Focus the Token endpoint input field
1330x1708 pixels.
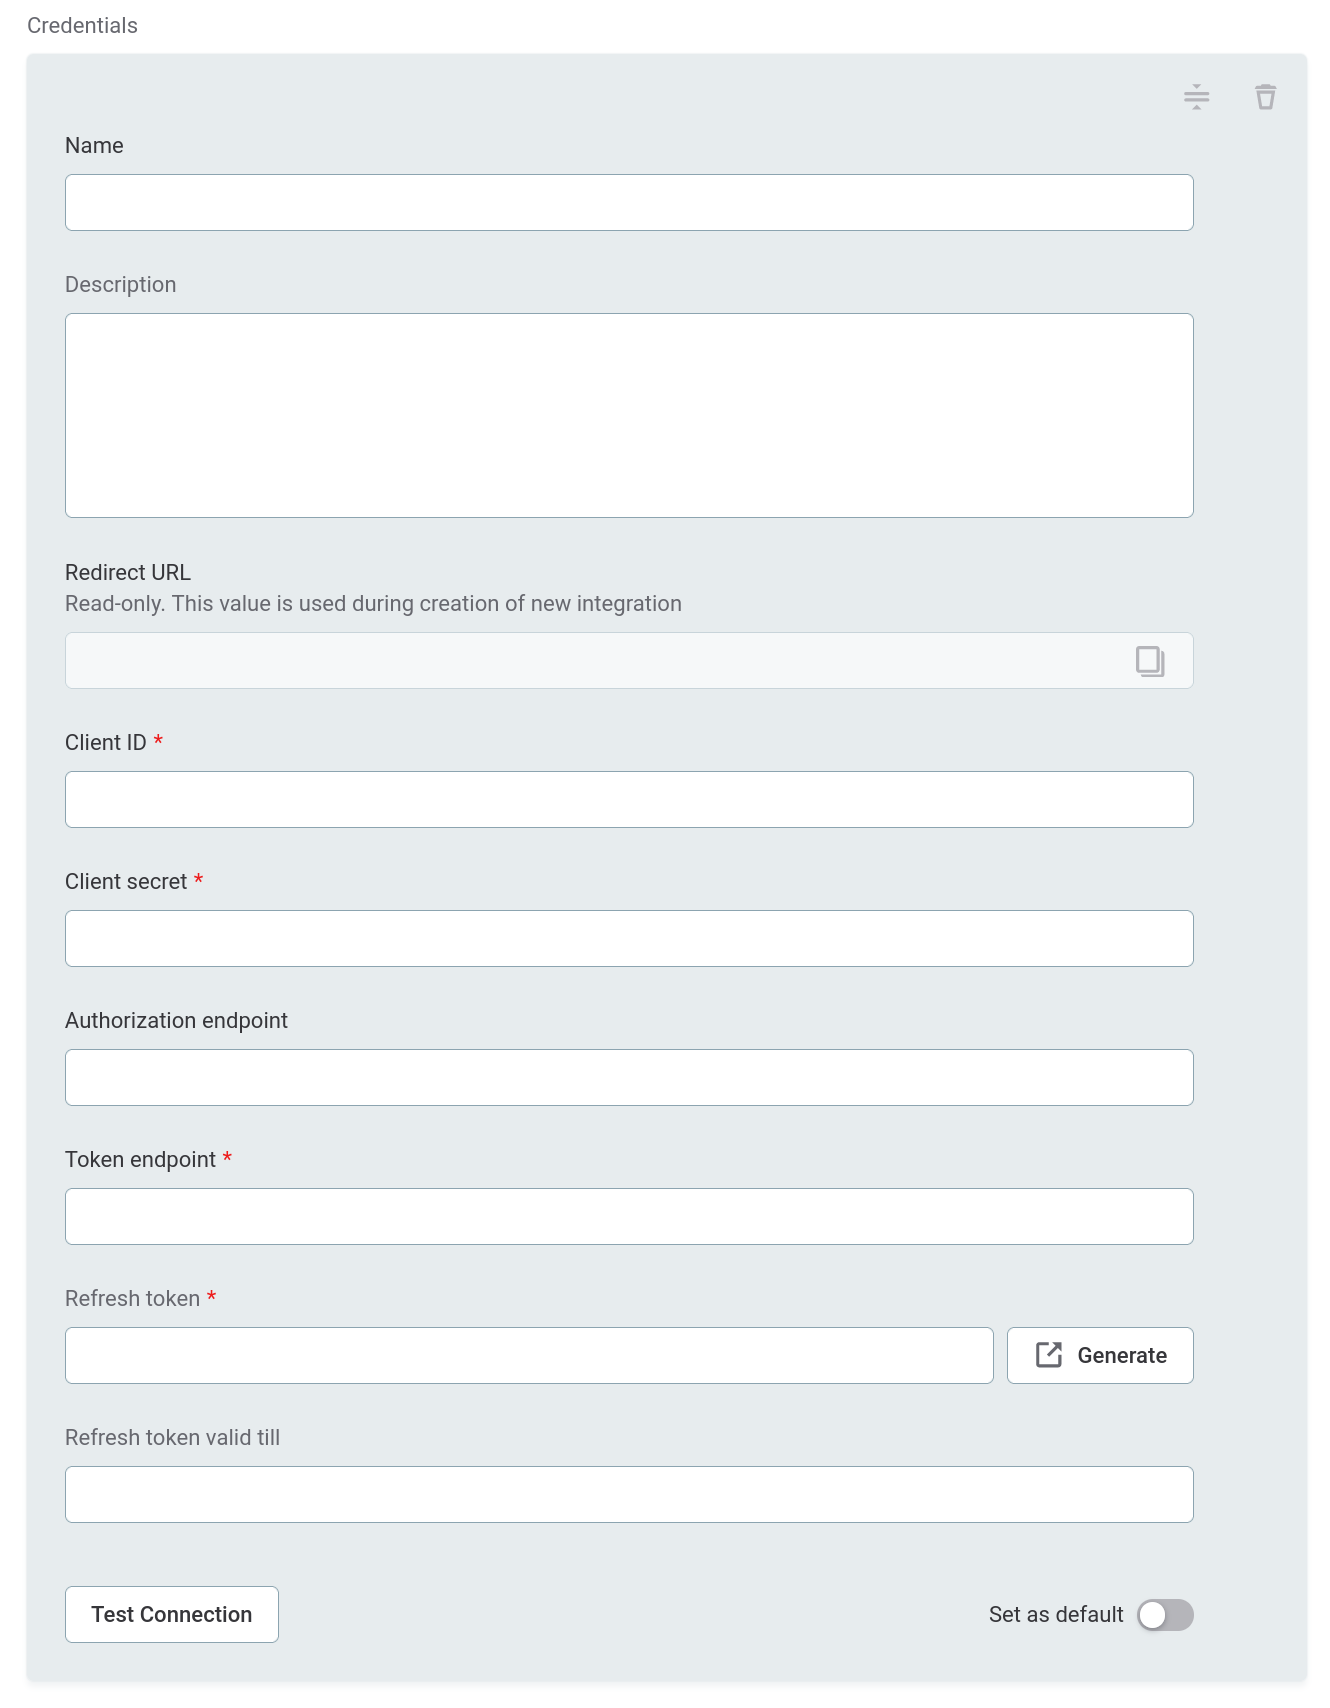click(x=629, y=1217)
